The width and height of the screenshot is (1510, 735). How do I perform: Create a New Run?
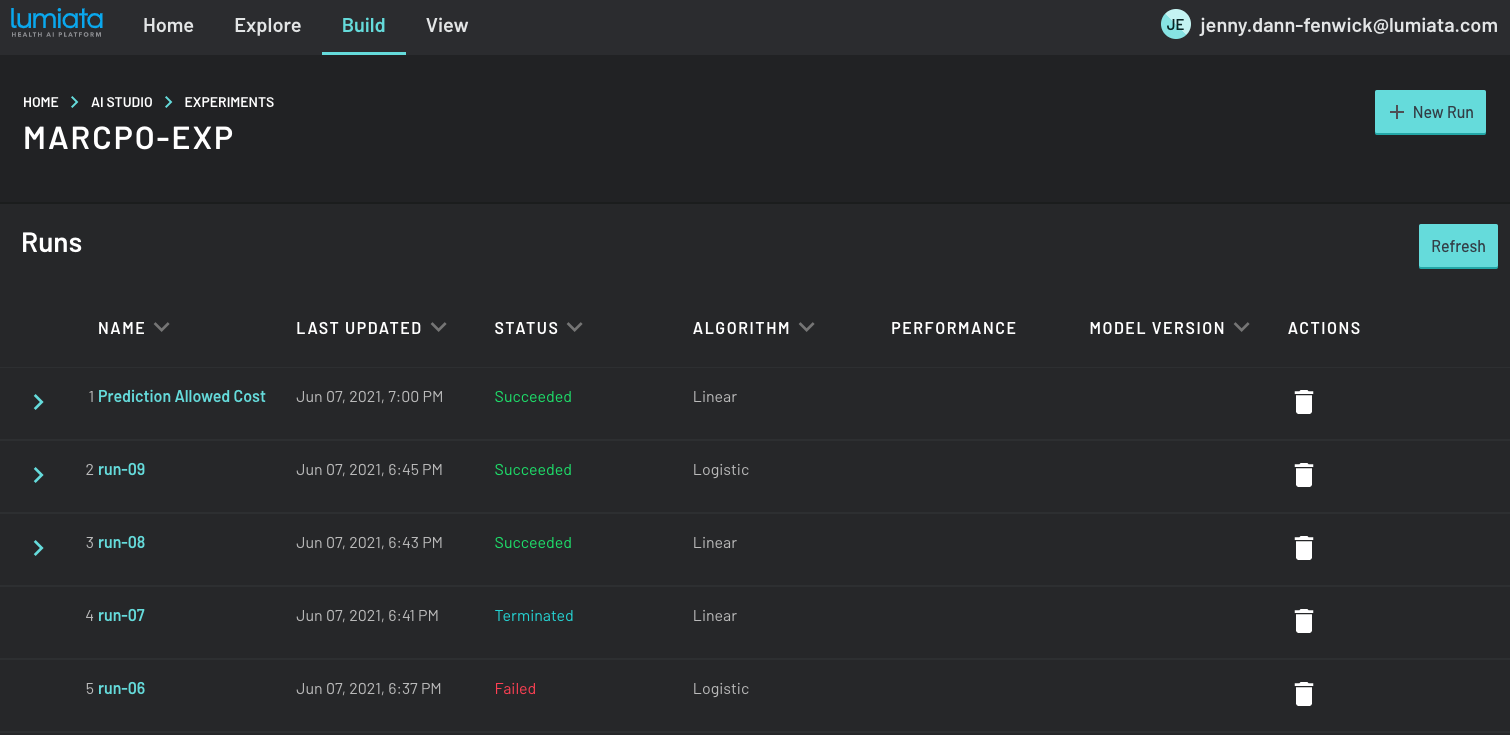tap(1430, 112)
